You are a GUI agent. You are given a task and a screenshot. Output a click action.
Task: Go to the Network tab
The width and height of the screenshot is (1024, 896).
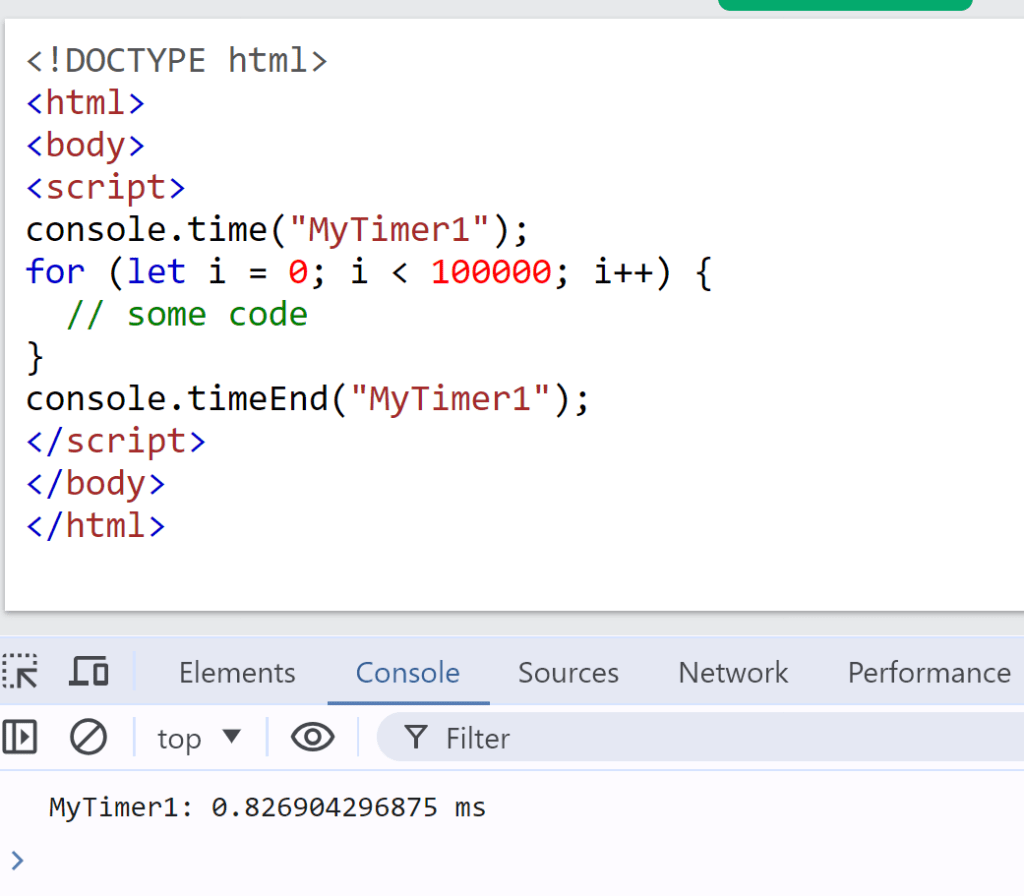coord(733,673)
